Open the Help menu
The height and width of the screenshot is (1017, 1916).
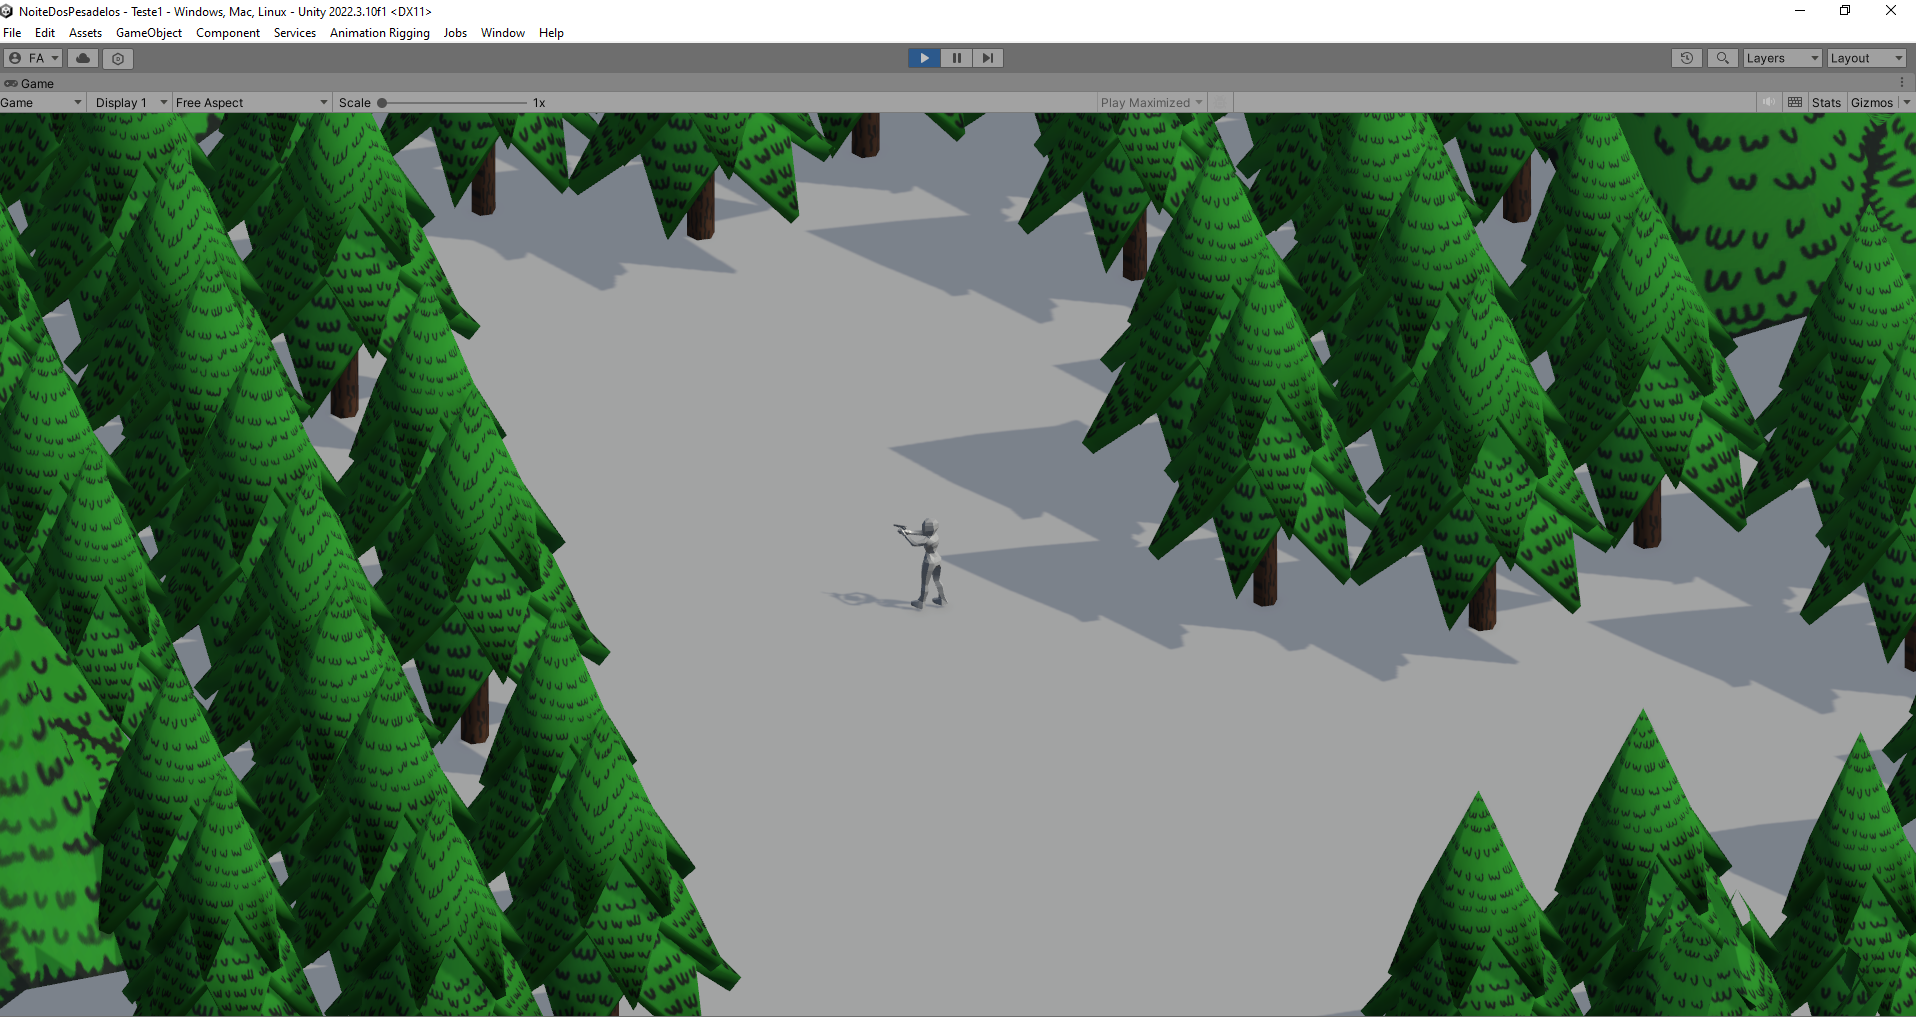(x=551, y=33)
